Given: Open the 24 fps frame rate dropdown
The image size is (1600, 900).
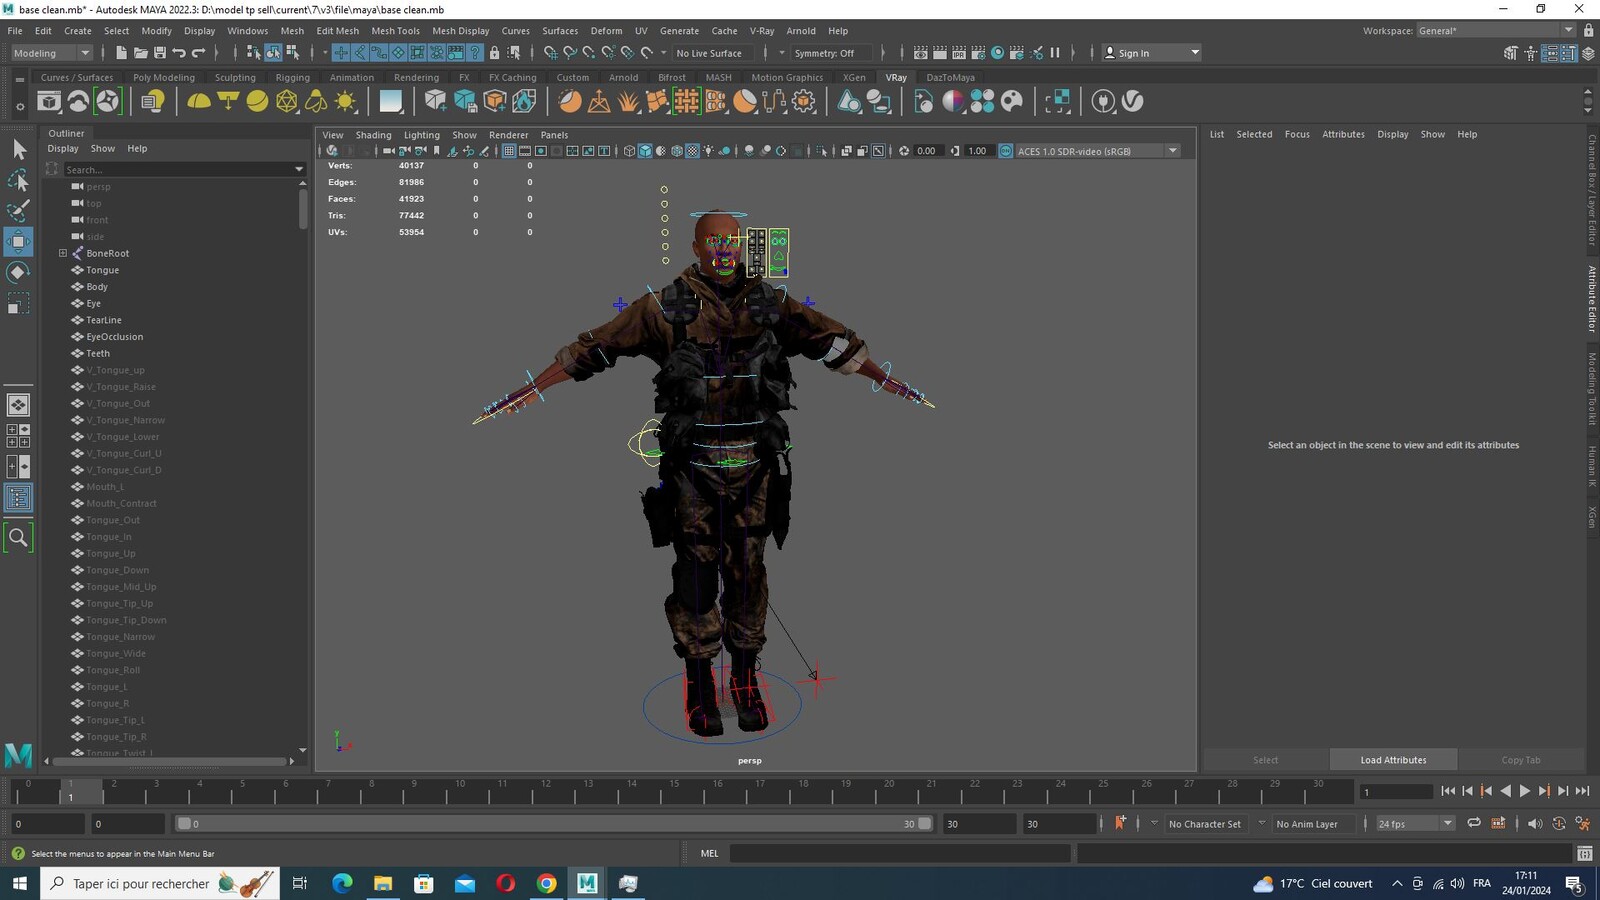Looking at the screenshot, I should click(x=1415, y=824).
